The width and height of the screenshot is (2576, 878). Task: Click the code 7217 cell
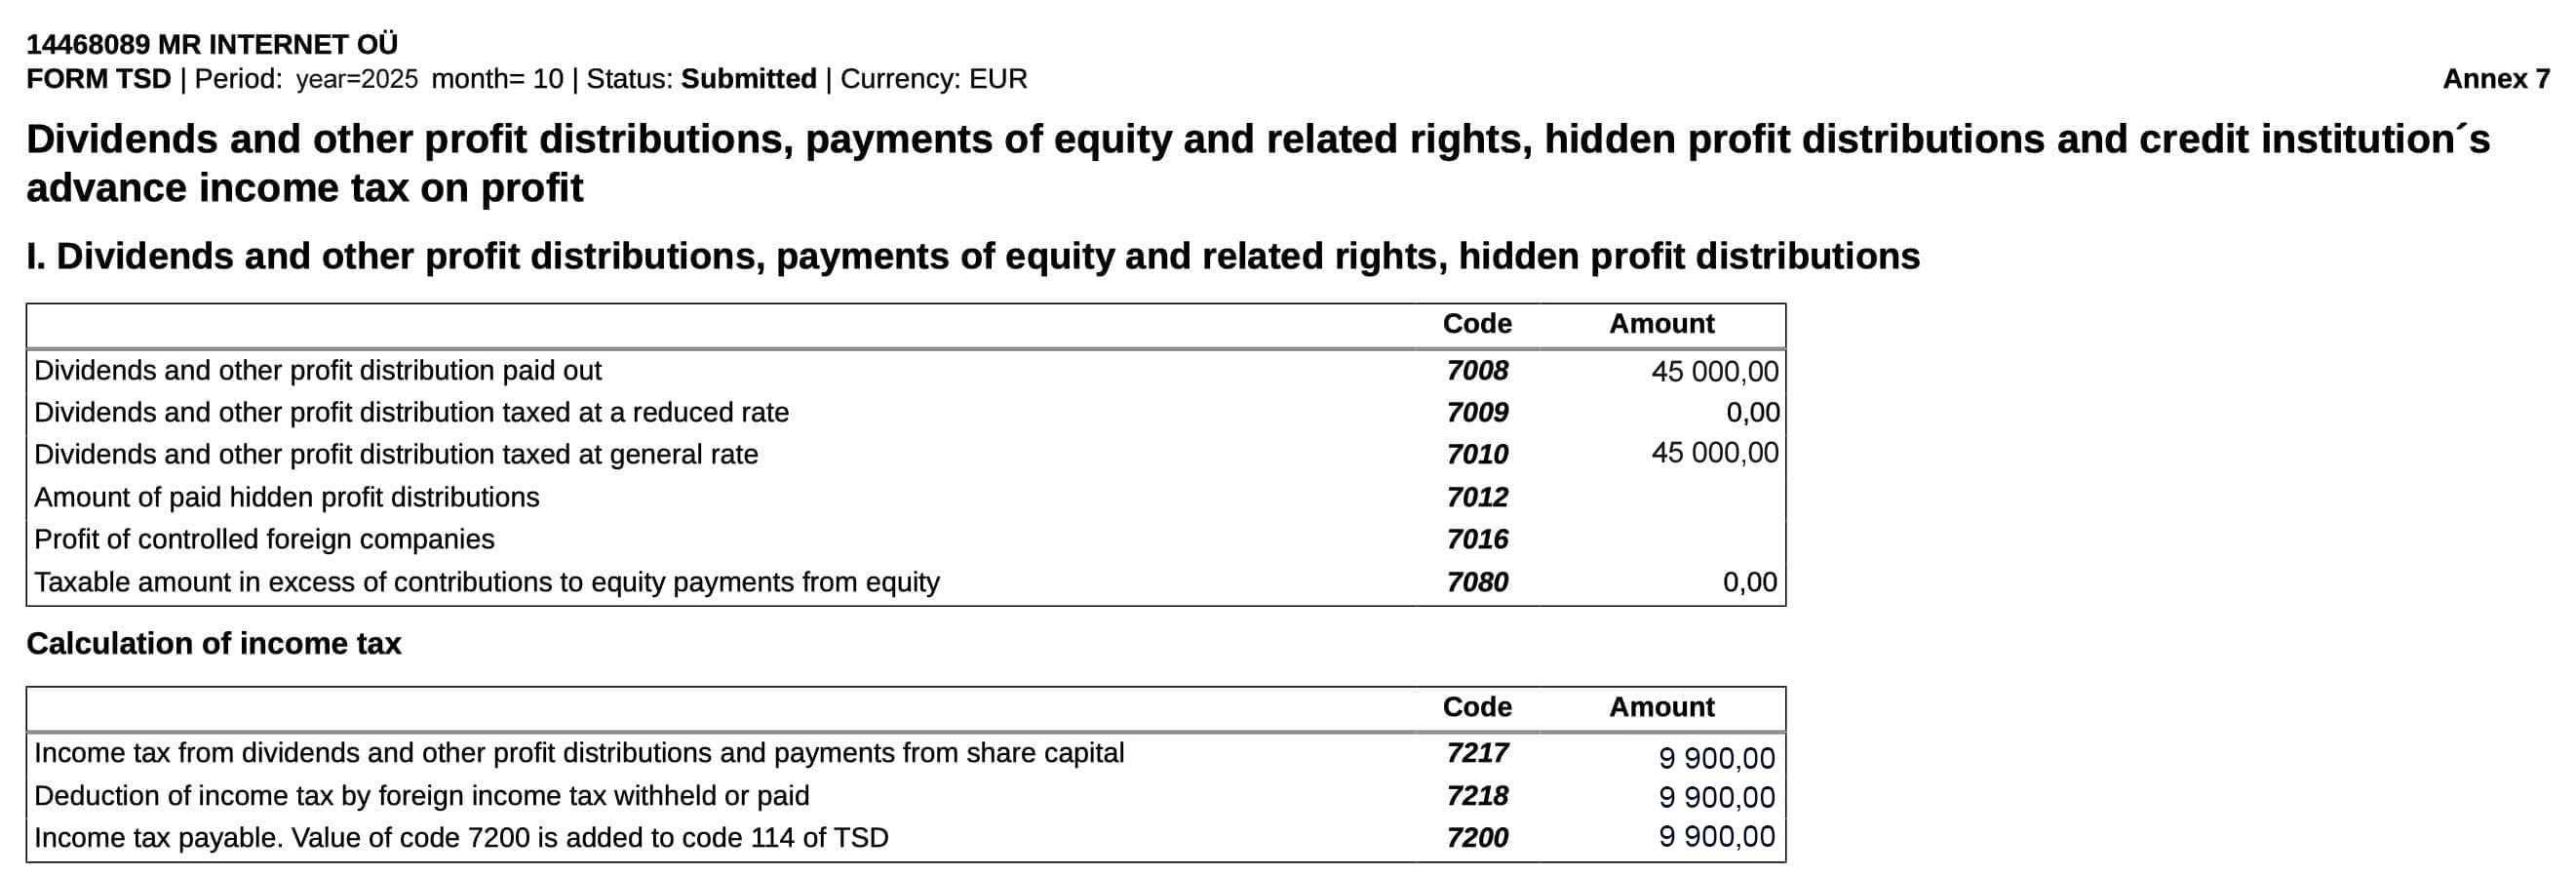1476,753
